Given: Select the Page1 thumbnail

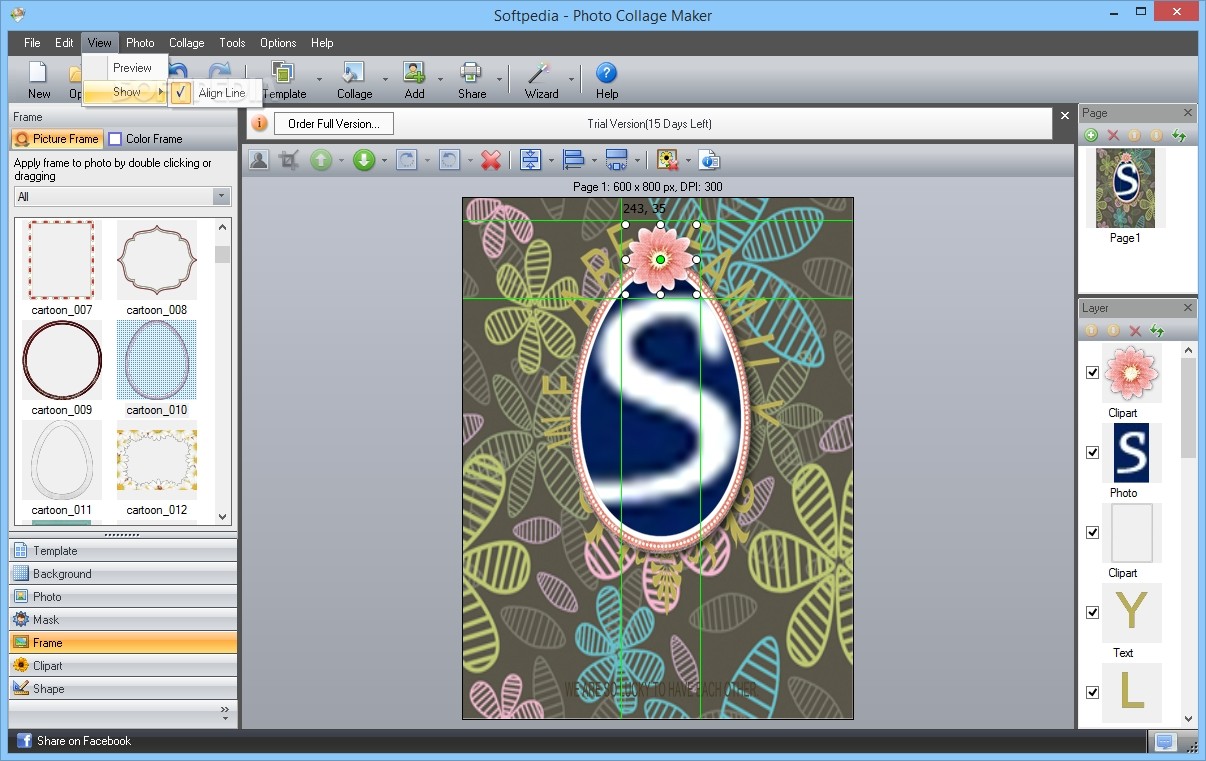Looking at the screenshot, I should (1125, 188).
